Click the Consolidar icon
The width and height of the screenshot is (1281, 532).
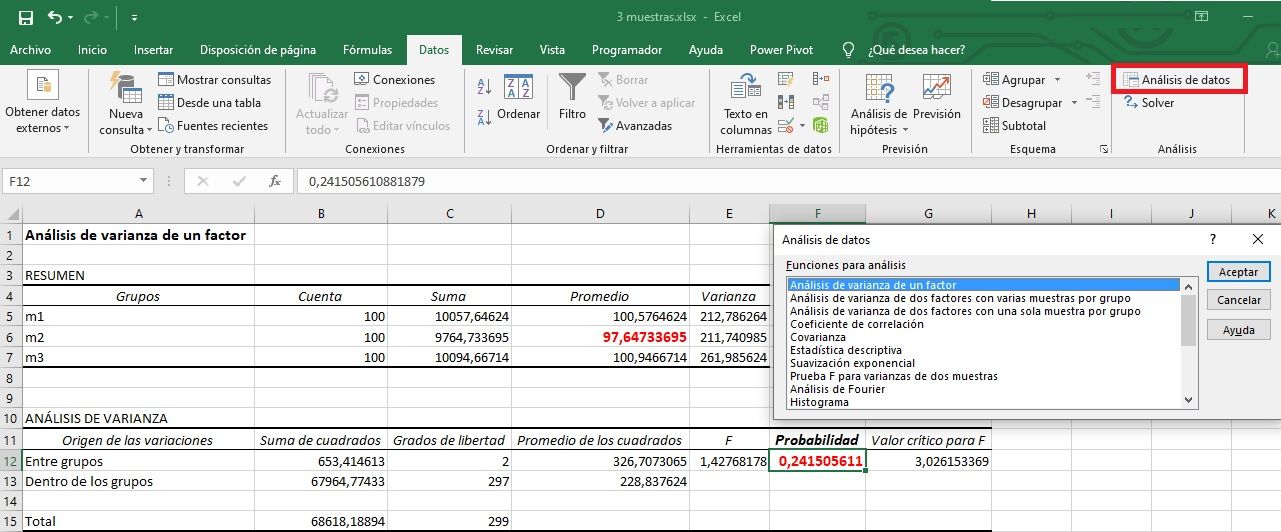pyautogui.click(x=821, y=79)
